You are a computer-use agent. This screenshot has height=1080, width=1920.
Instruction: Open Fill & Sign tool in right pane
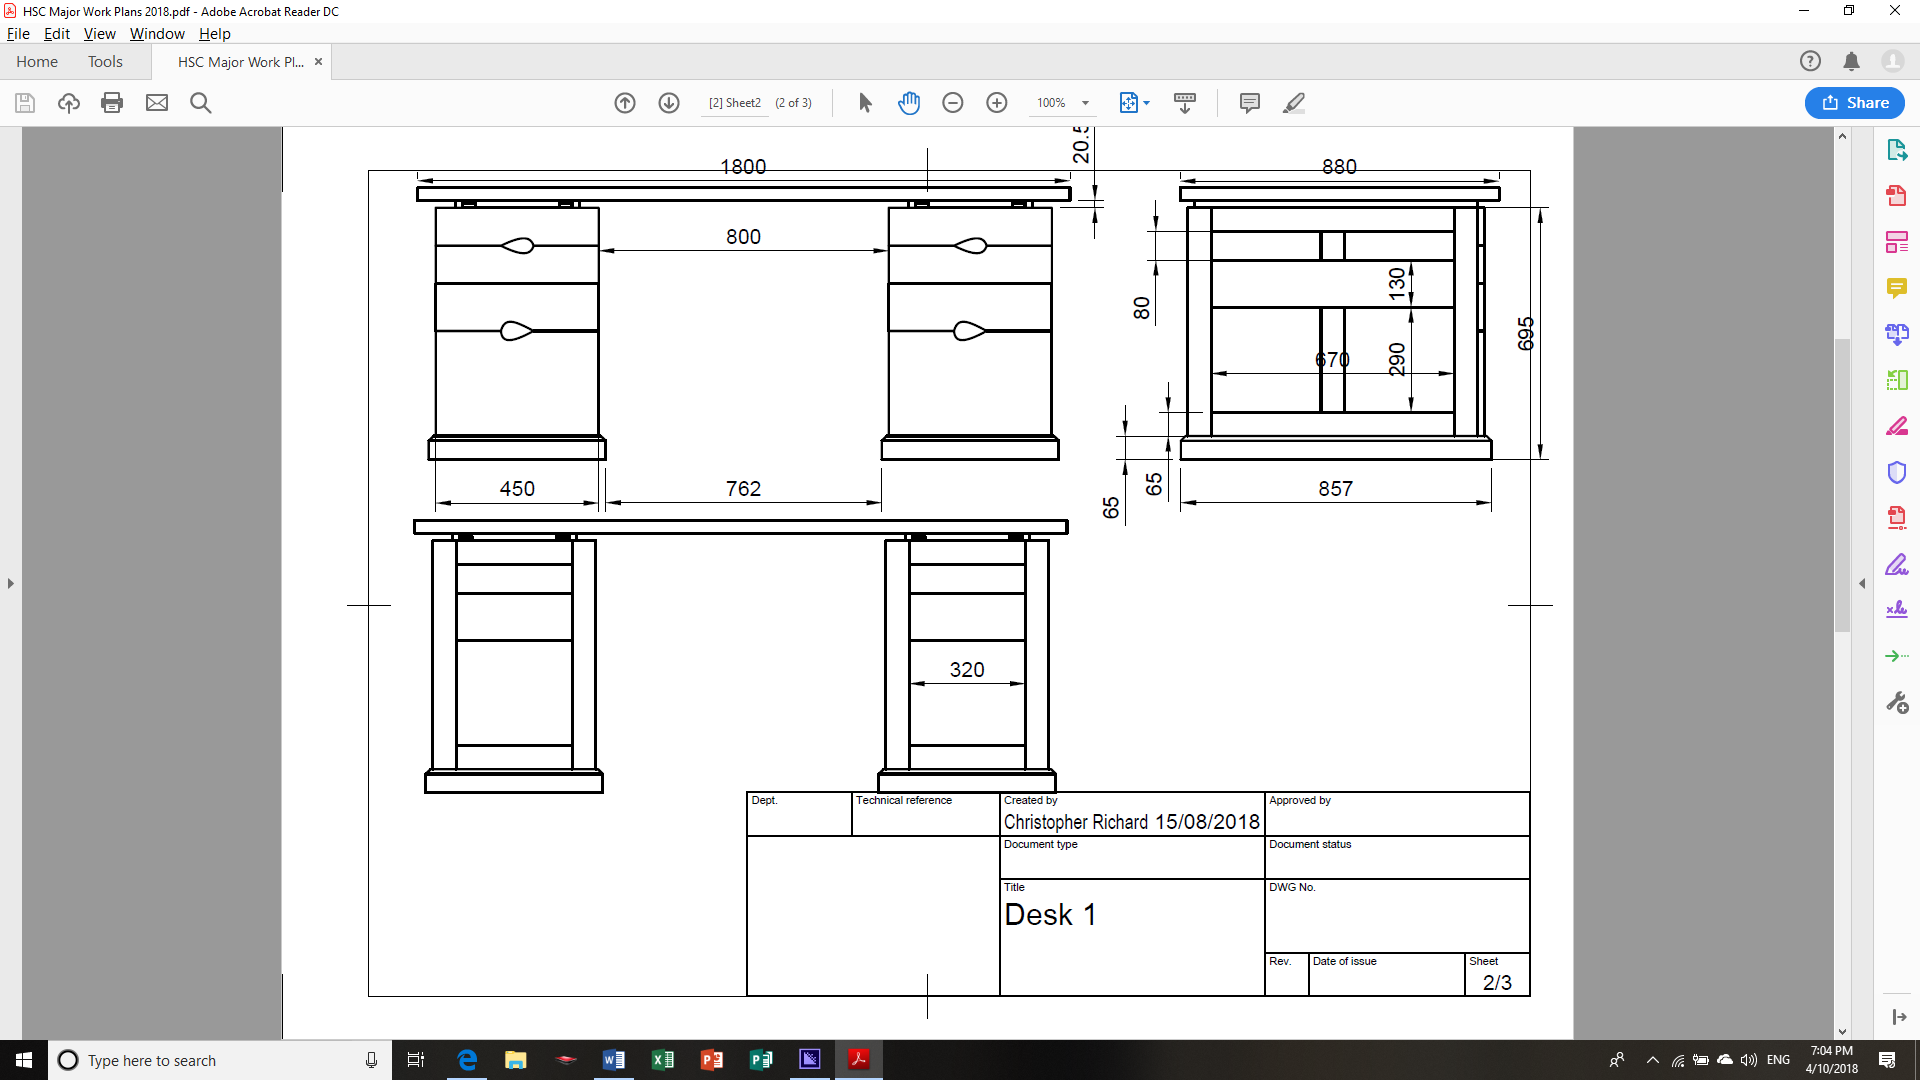coord(1896,564)
